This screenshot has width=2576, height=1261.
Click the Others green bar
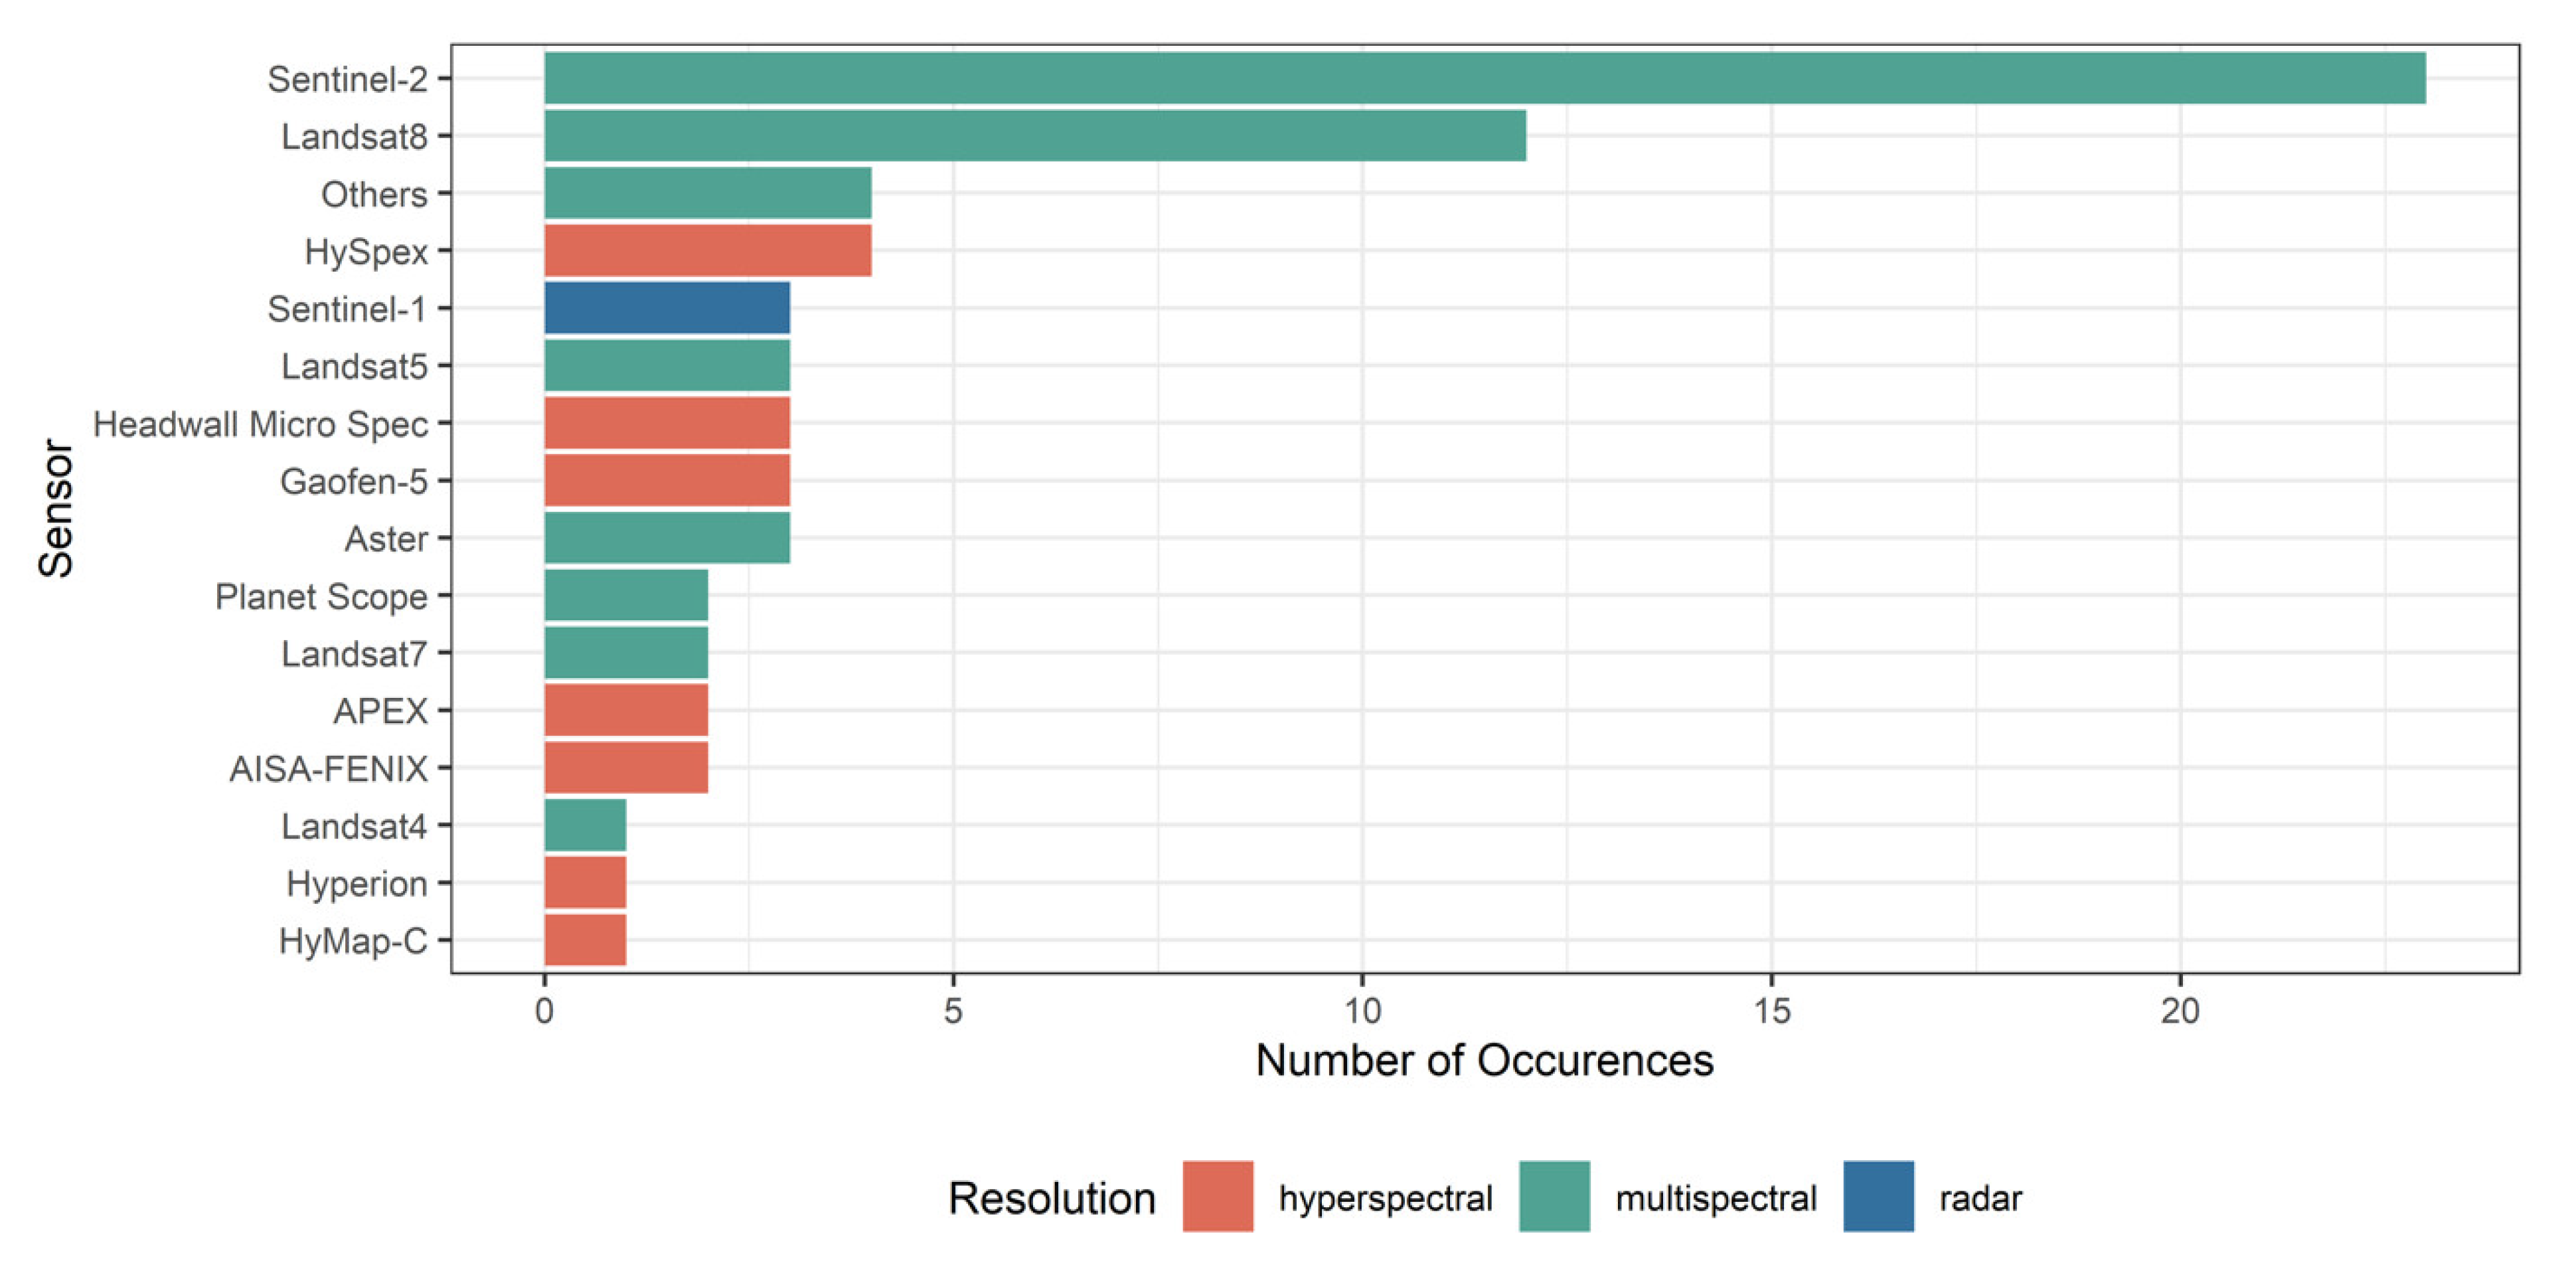[707, 193]
